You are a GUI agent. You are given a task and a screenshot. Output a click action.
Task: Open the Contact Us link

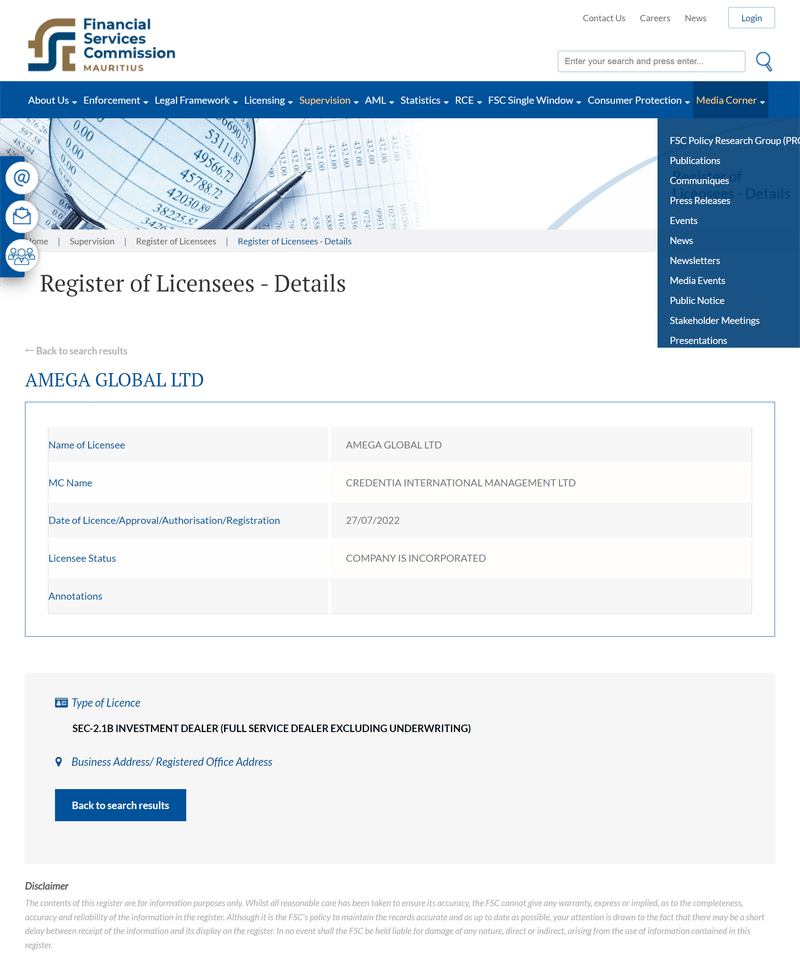(x=604, y=18)
